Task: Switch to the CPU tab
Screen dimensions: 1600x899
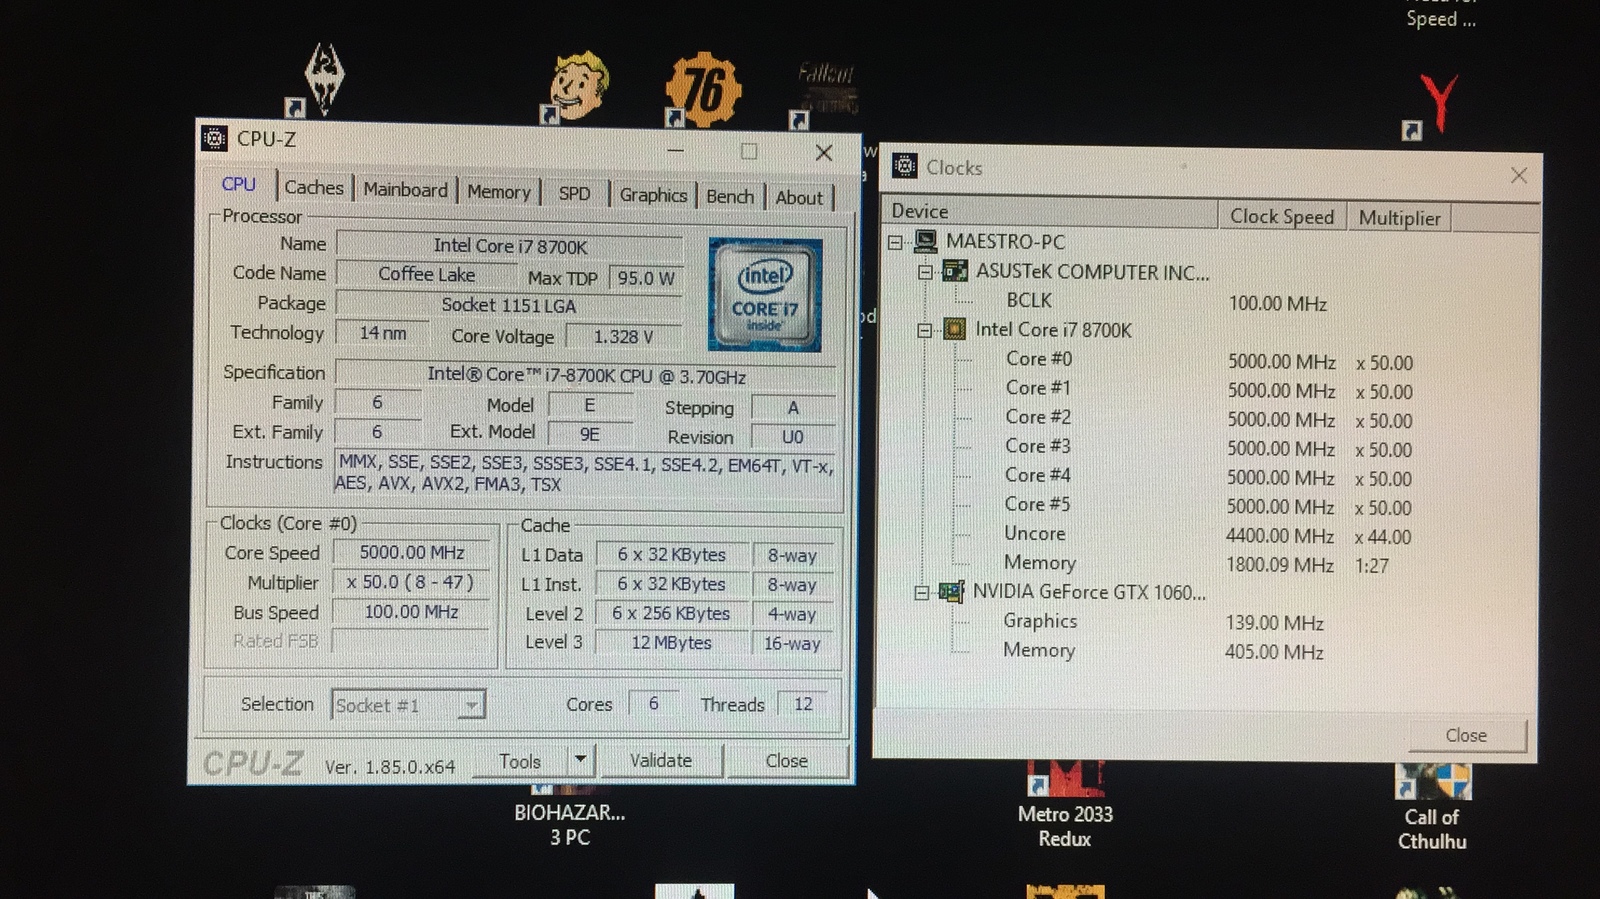Action: [x=239, y=184]
